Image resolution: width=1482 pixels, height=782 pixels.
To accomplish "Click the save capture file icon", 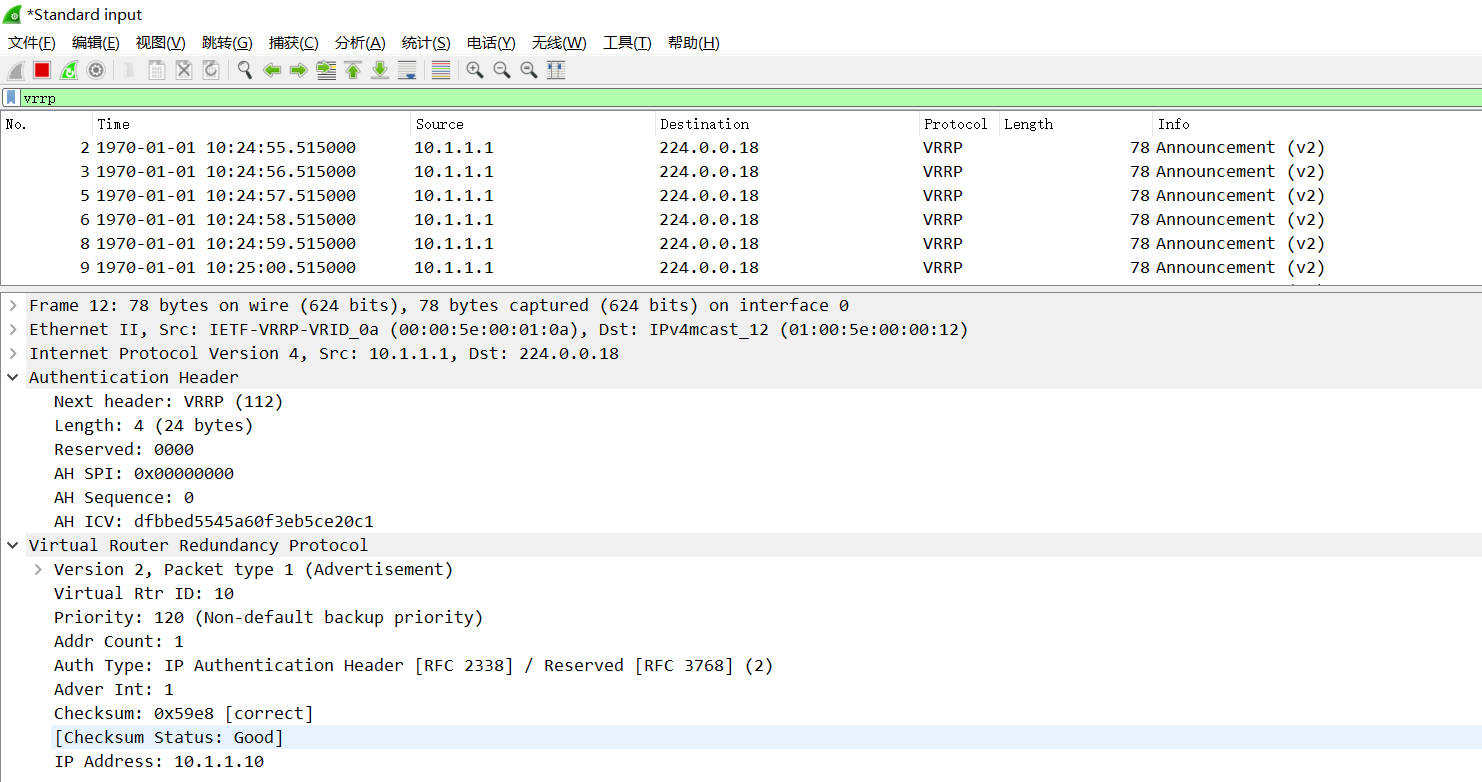I will coord(157,70).
